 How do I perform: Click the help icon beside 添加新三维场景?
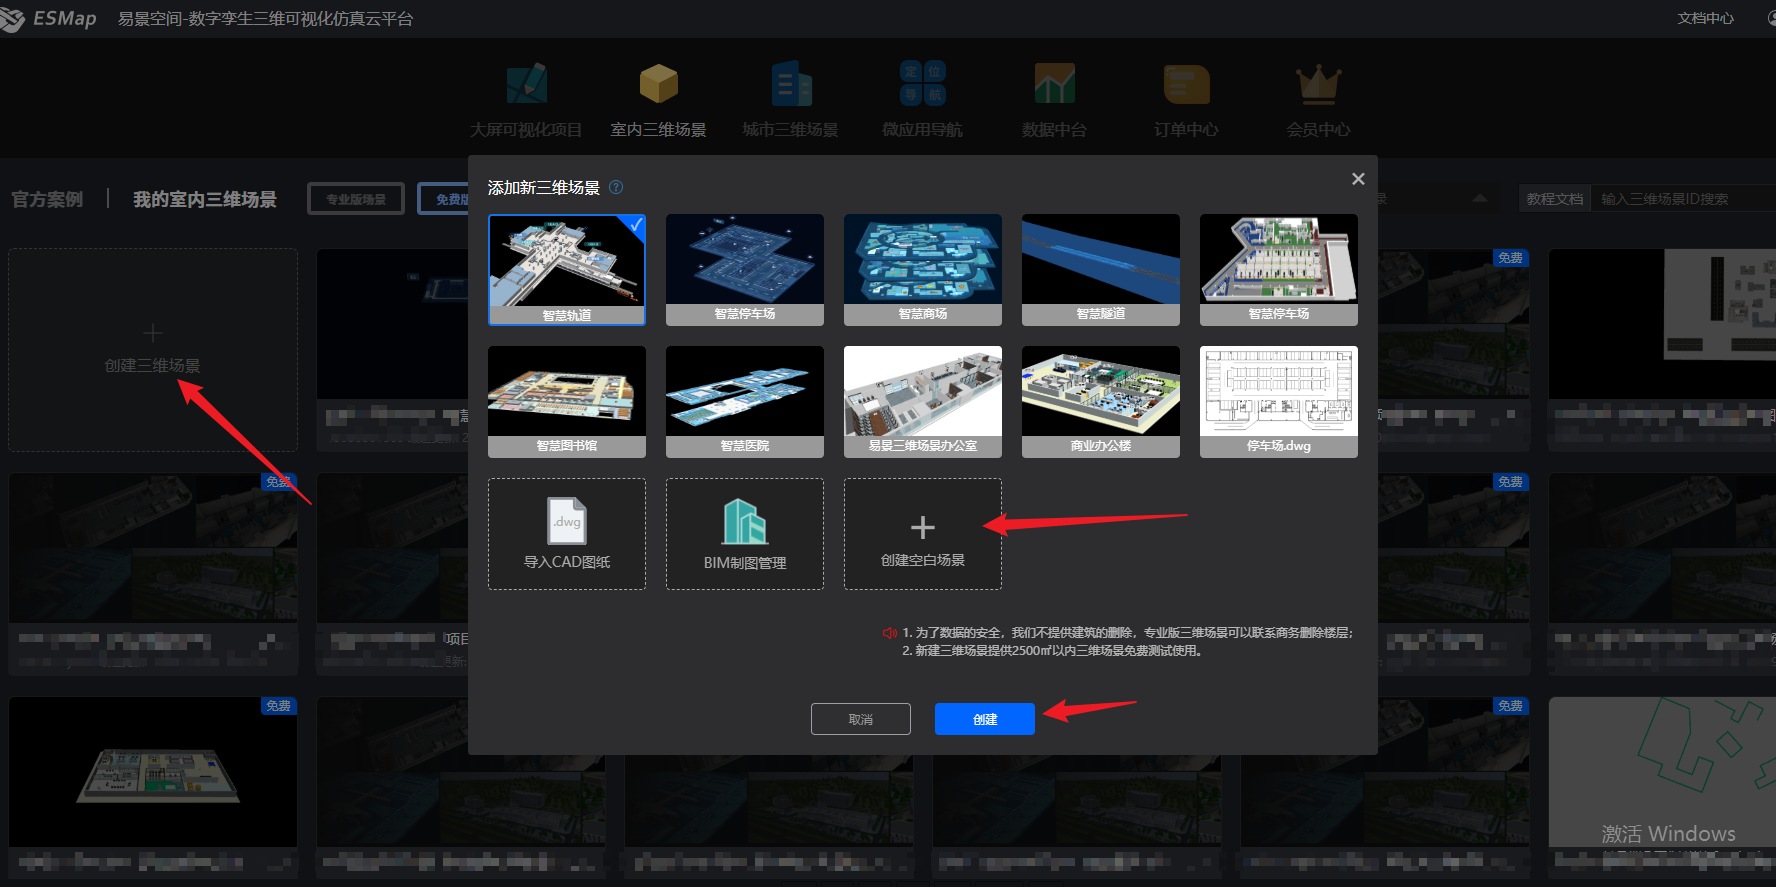pyautogui.click(x=616, y=187)
